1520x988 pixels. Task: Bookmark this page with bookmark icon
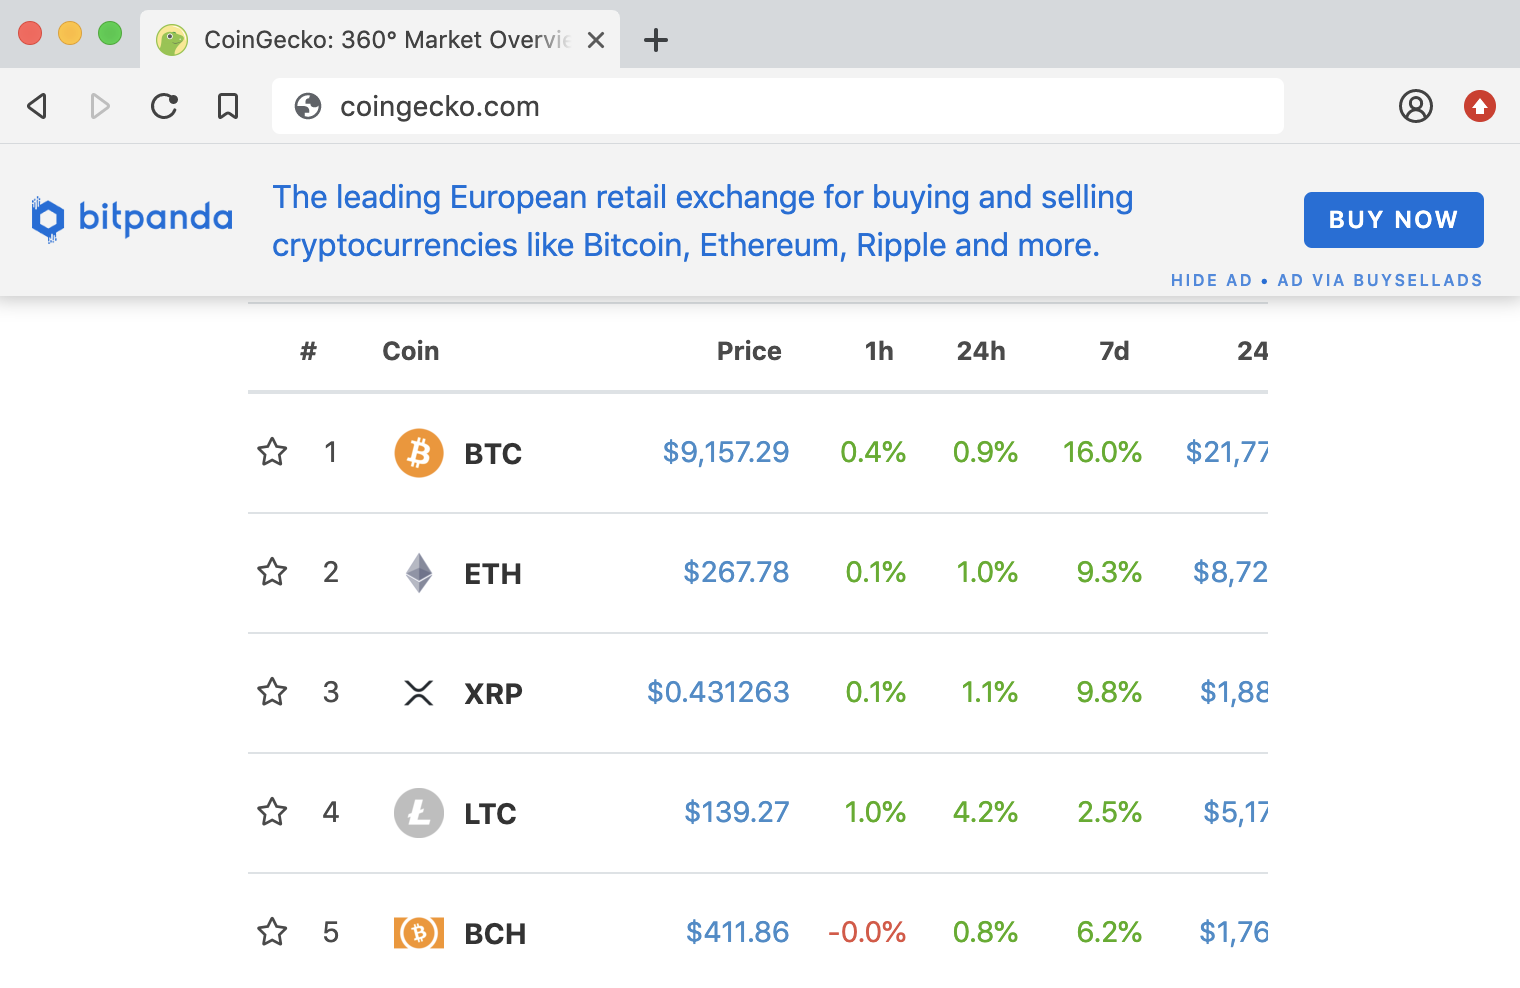(228, 106)
